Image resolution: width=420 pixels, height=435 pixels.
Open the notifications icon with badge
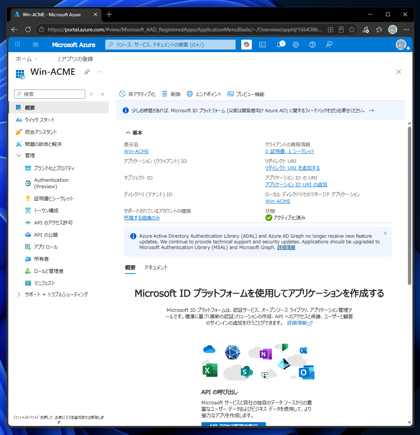[281, 44]
